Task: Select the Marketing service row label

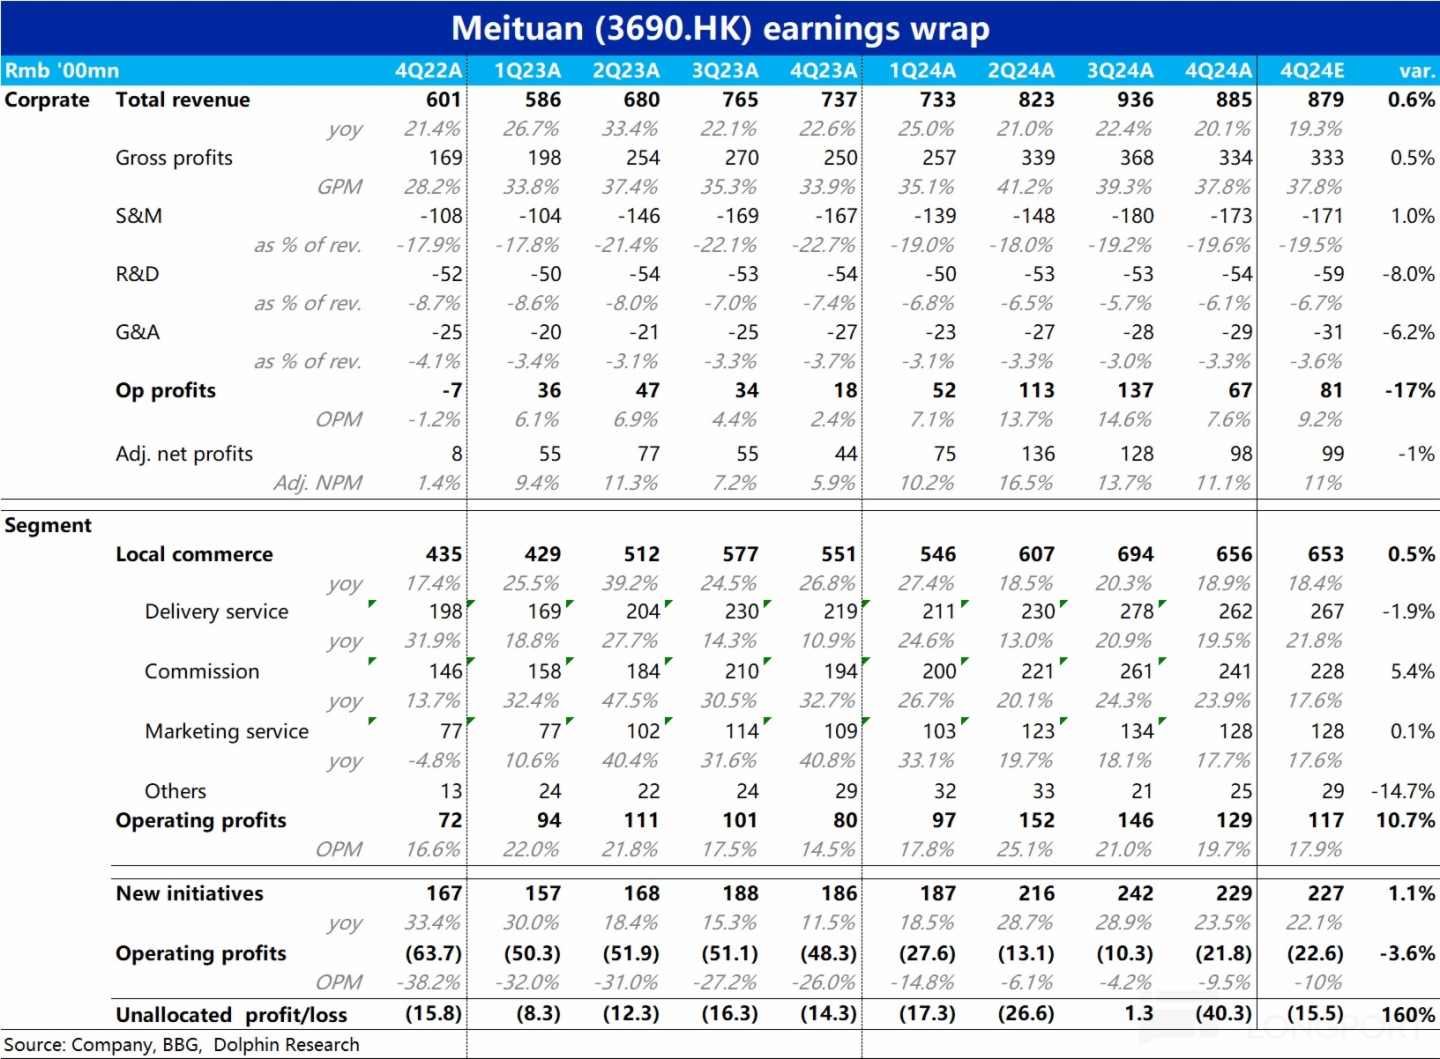Action: pos(227,732)
